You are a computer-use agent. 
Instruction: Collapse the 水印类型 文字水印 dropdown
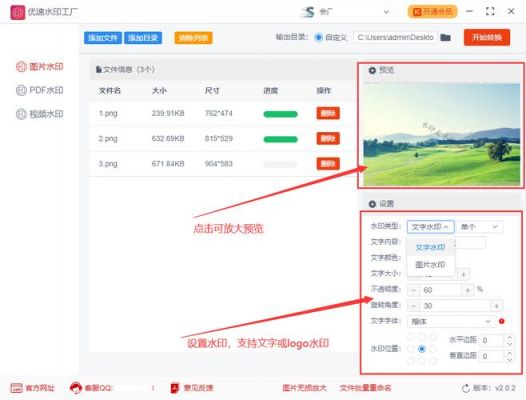pyautogui.click(x=431, y=227)
